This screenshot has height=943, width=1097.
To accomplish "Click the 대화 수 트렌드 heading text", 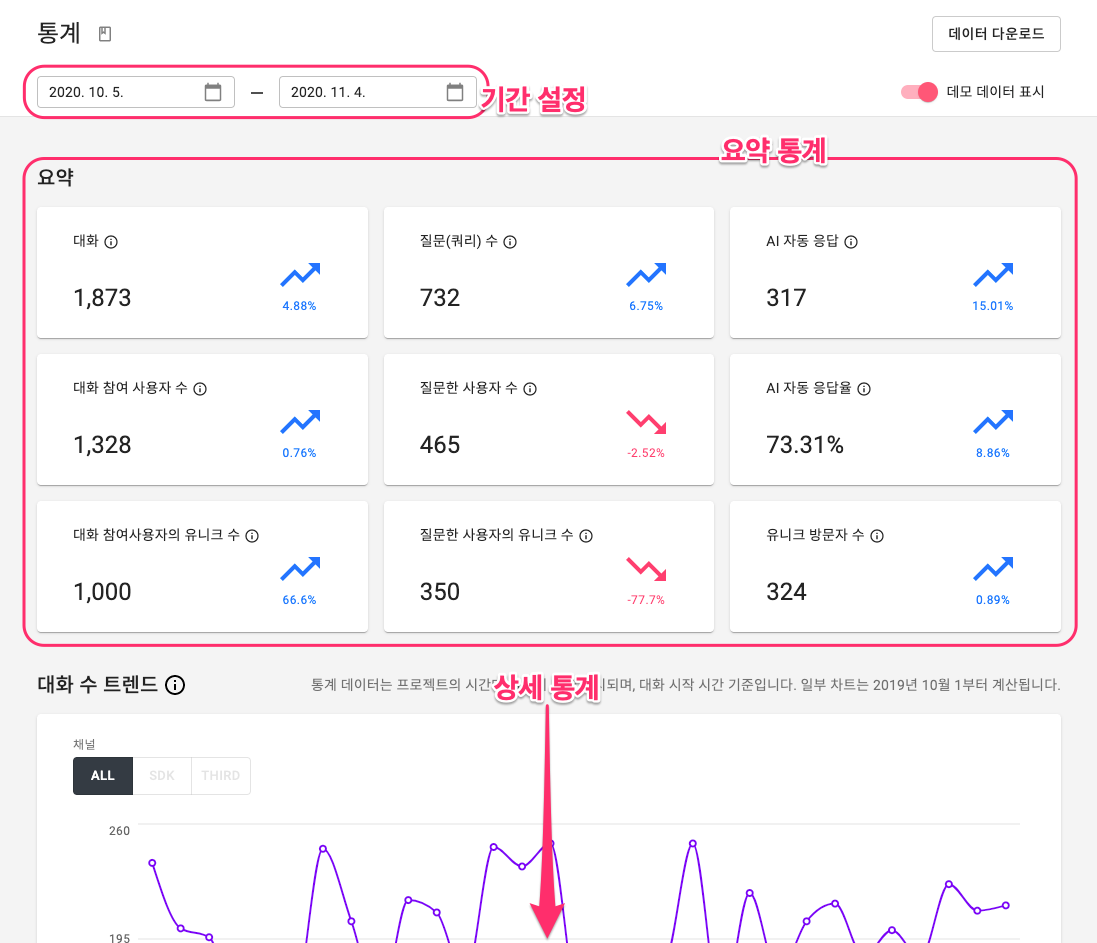I will 98,684.
